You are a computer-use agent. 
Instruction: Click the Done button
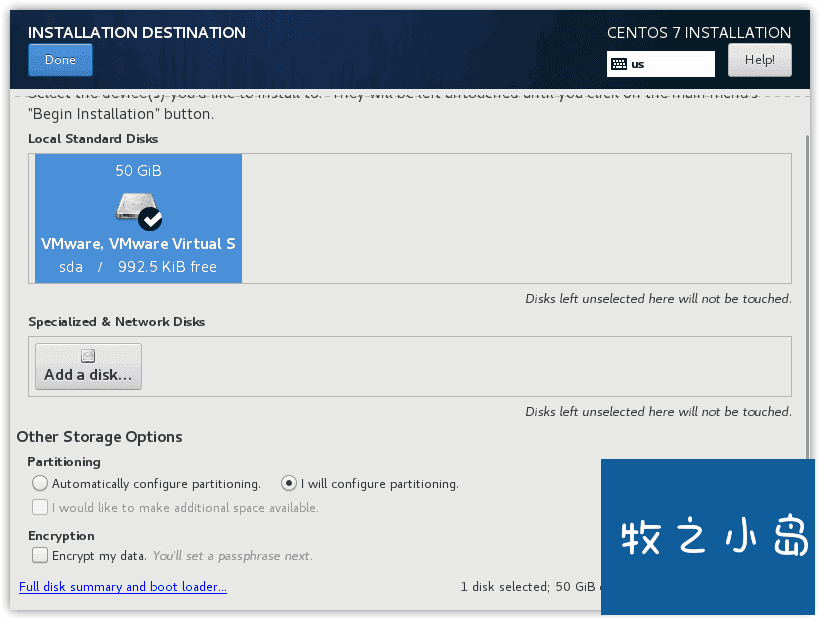coord(60,60)
